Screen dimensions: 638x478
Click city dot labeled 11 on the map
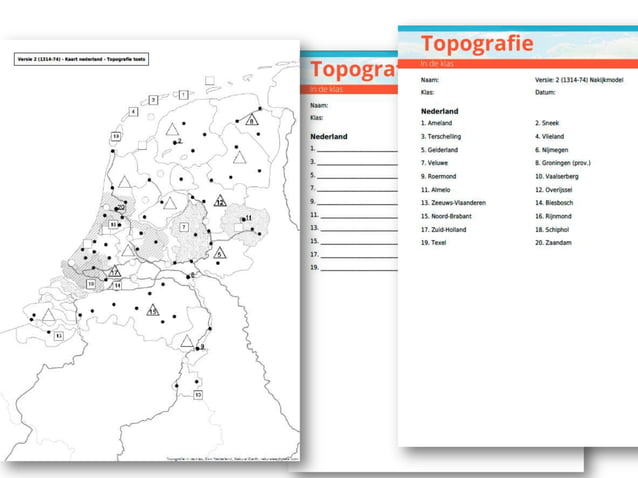(244, 220)
